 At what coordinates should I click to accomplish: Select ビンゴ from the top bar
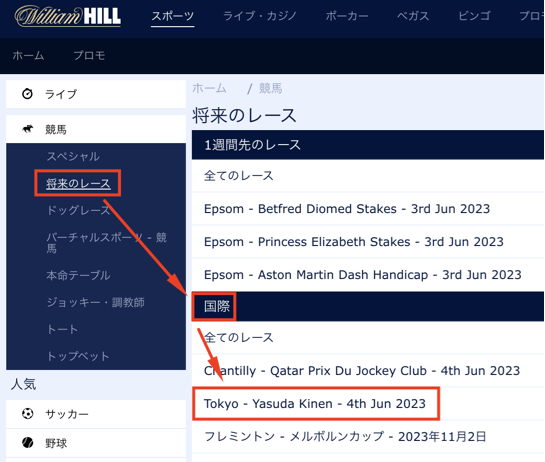(474, 16)
